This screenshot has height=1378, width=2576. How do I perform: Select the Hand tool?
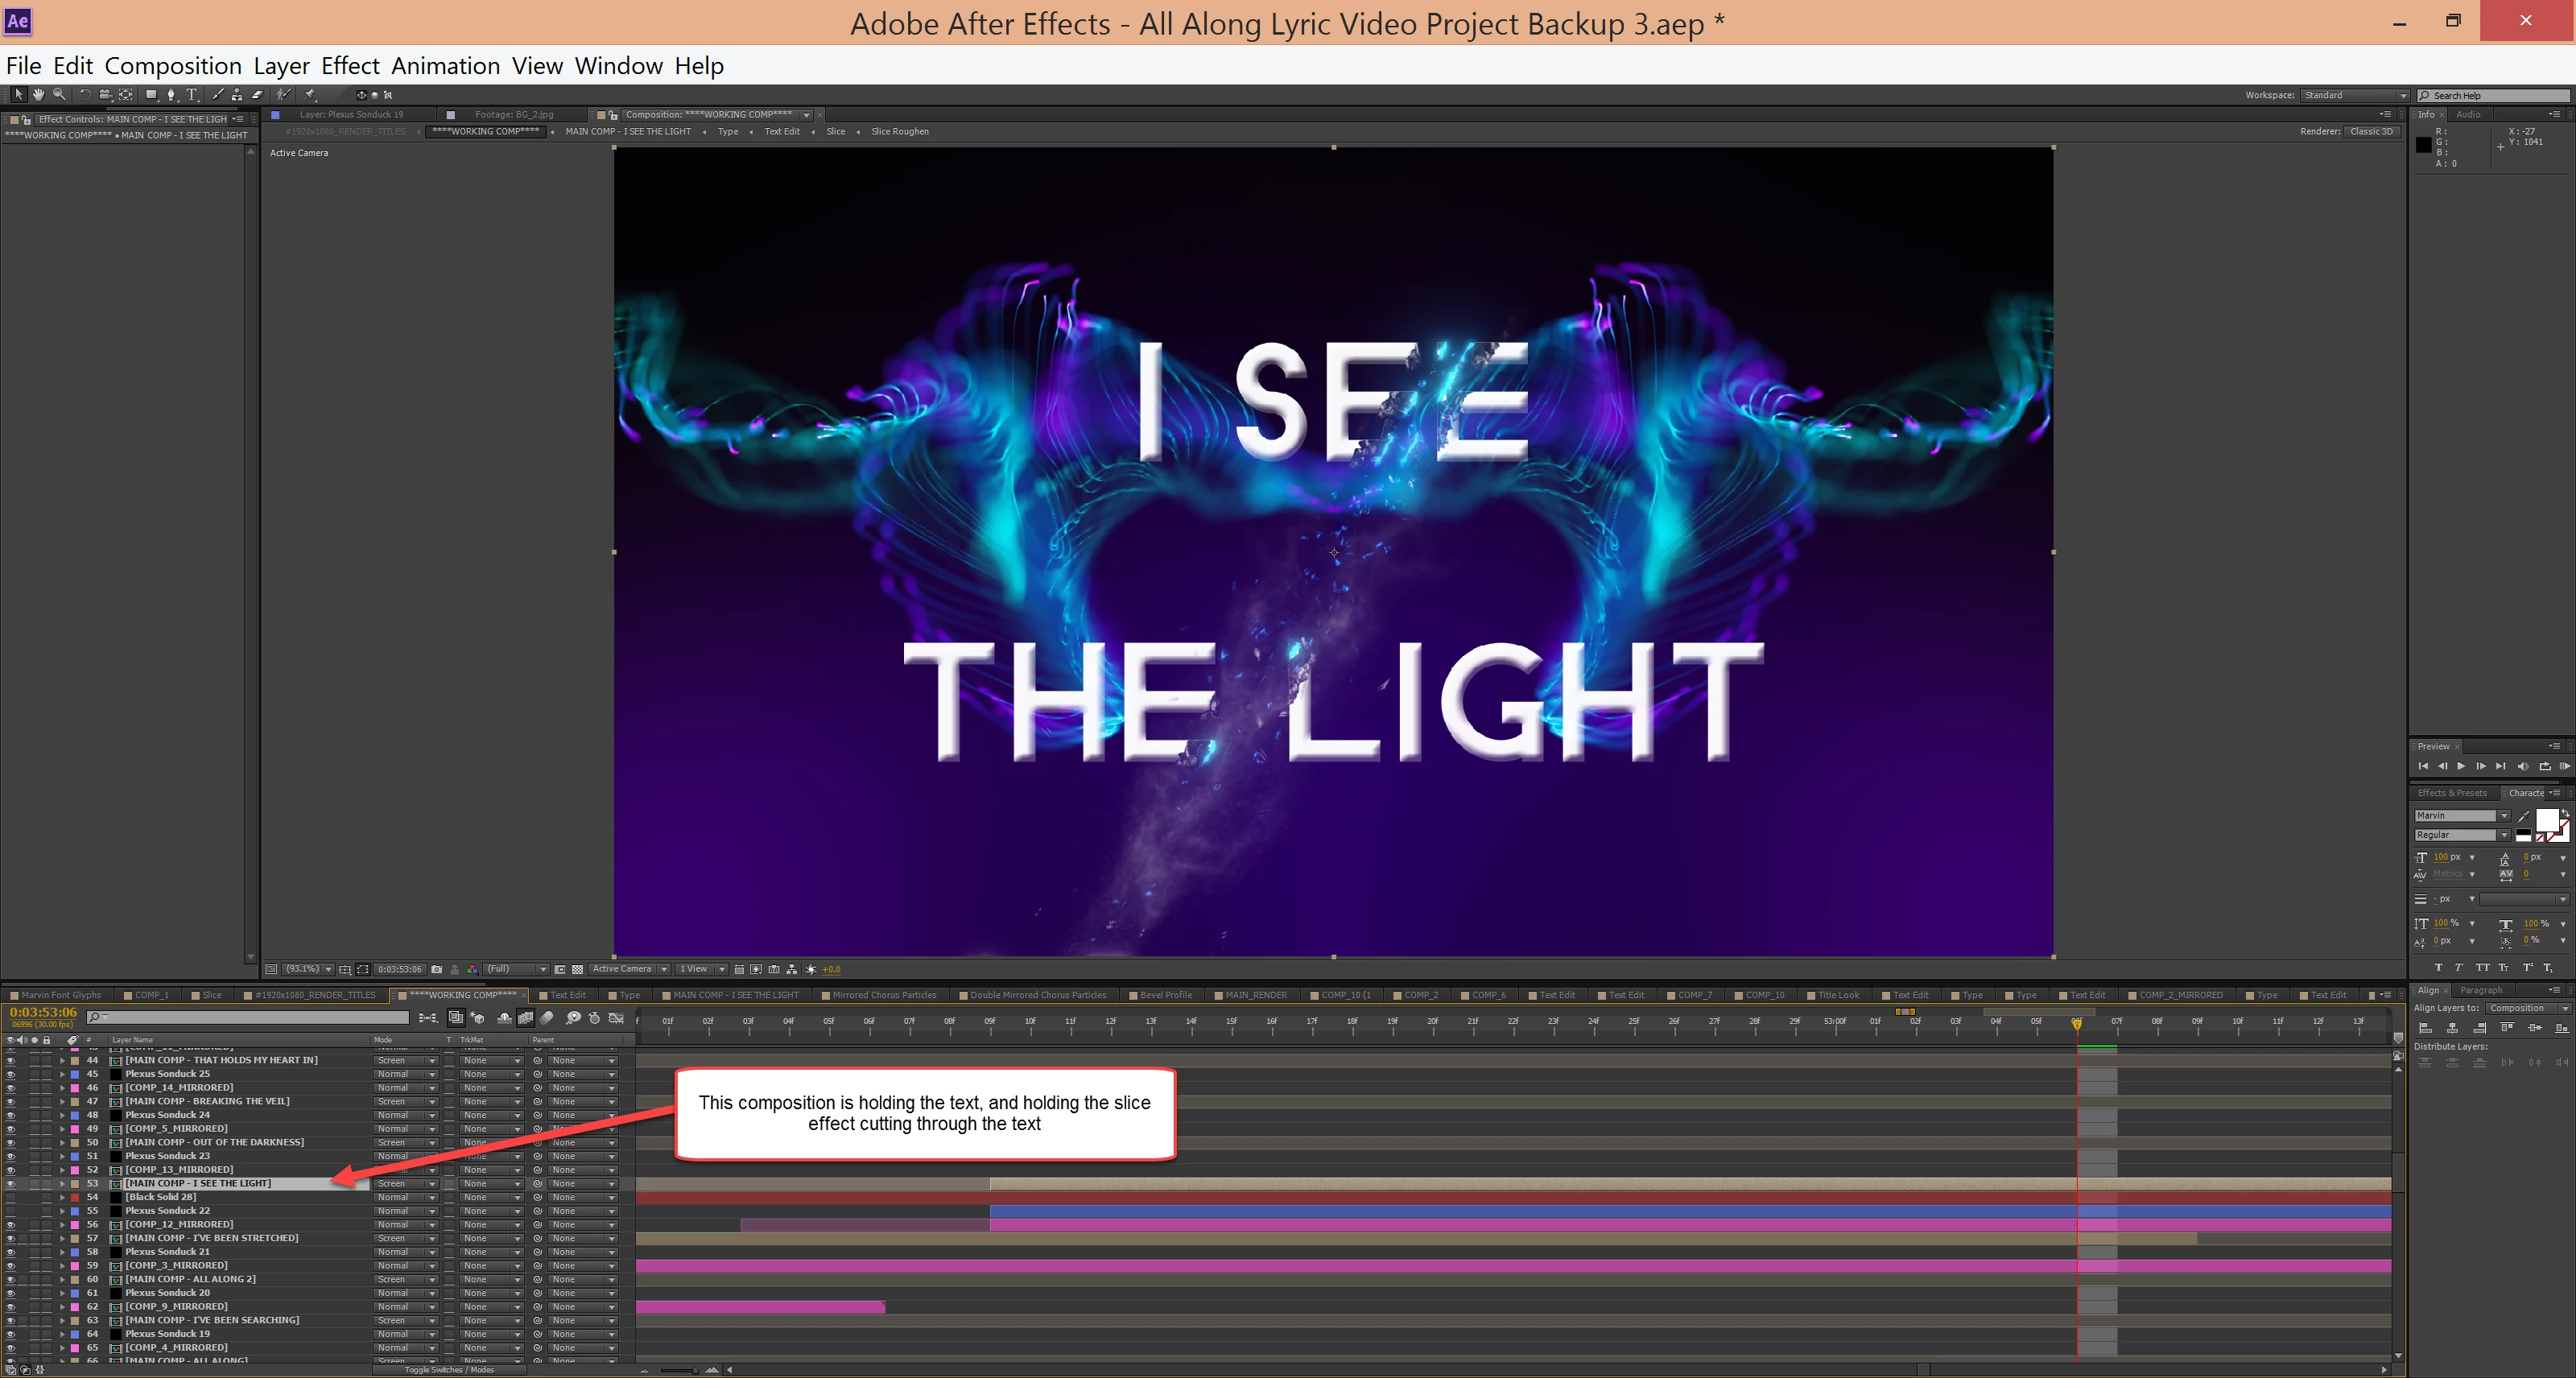pyautogui.click(x=38, y=95)
